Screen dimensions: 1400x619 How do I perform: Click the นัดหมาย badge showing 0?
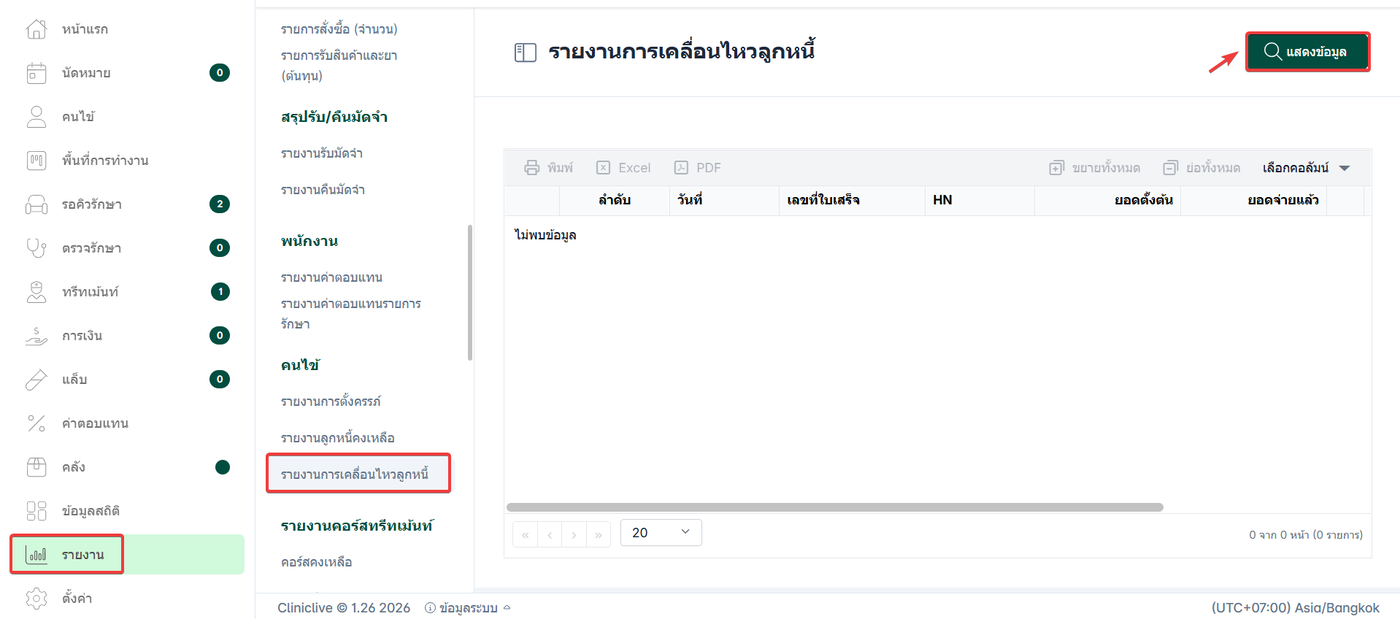coord(220,73)
